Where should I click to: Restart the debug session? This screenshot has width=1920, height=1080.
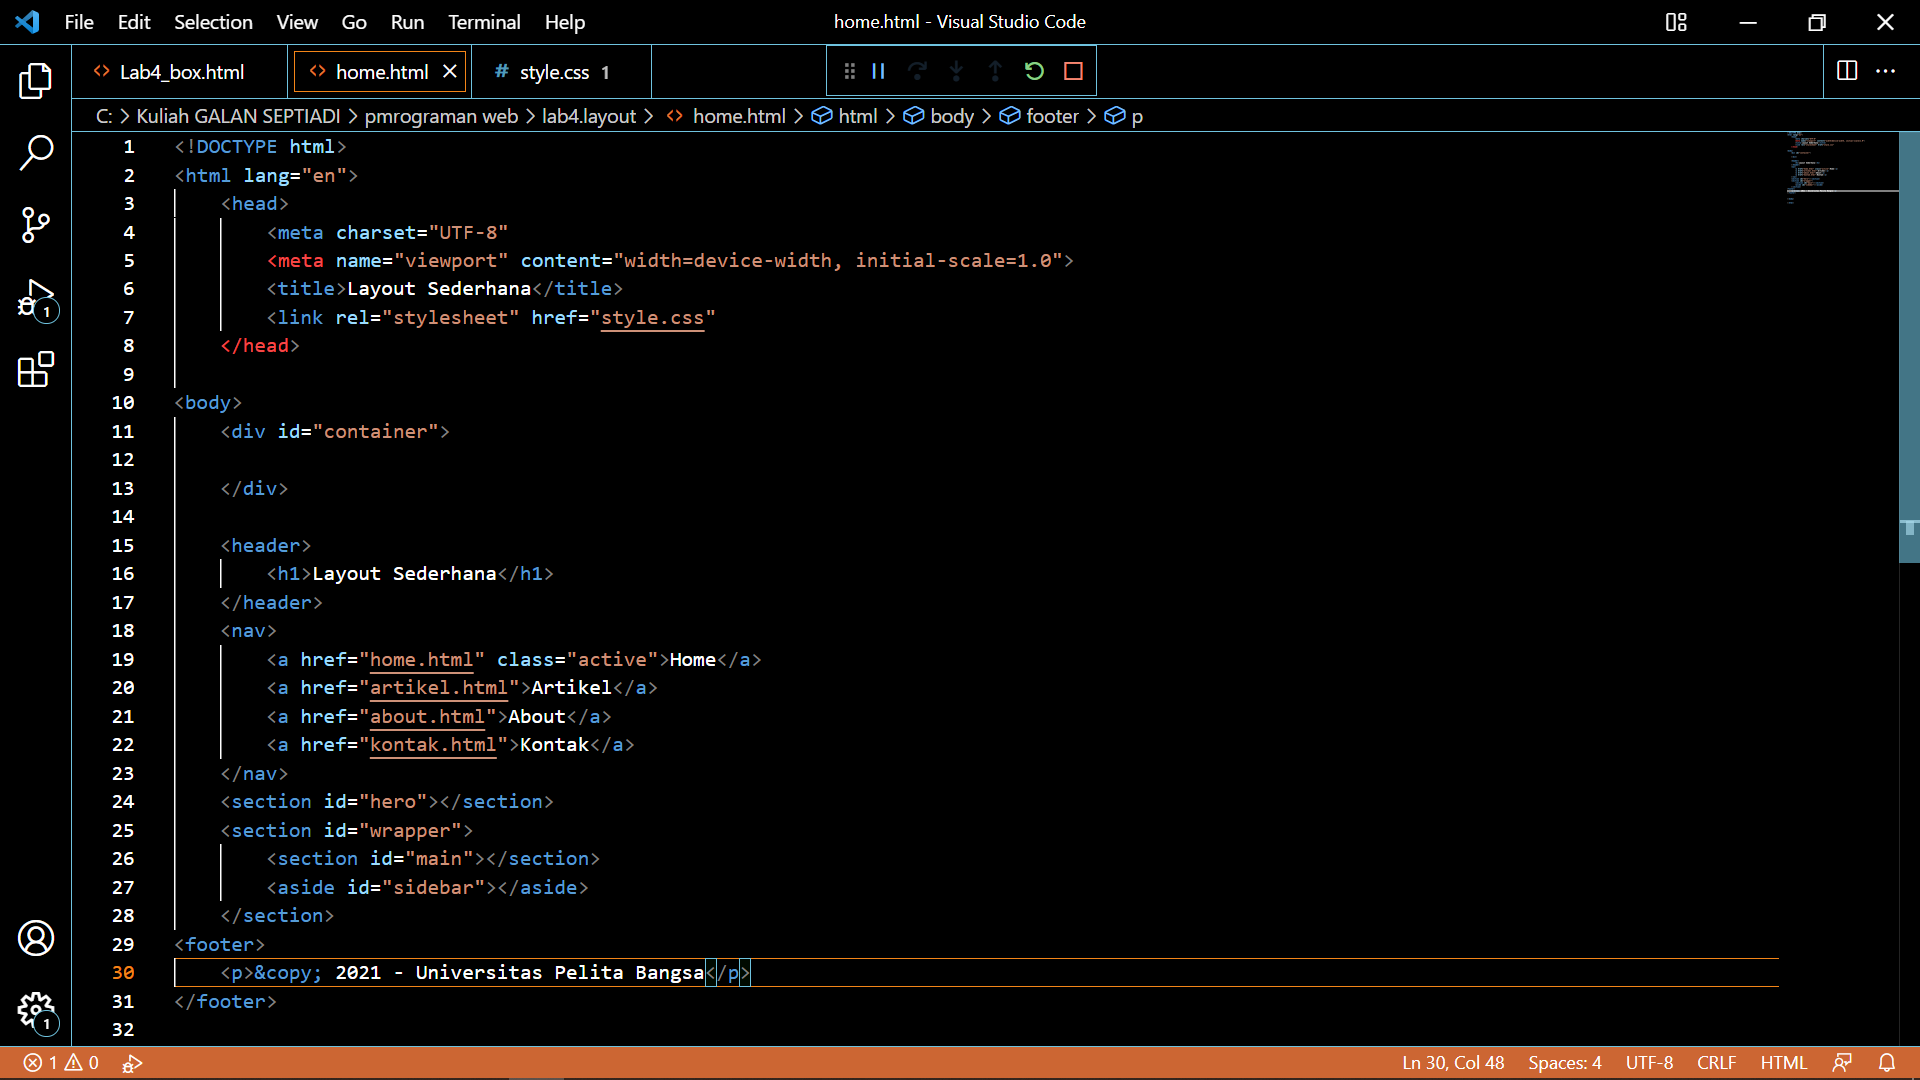pos(1034,71)
